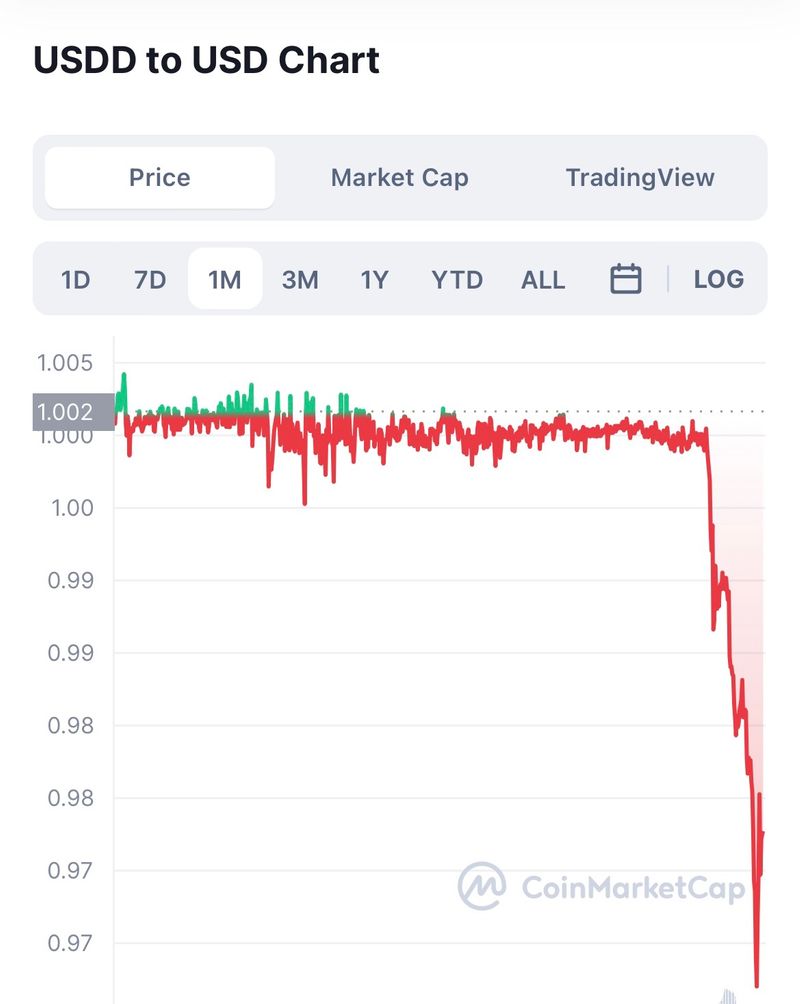Choose the 1M time range

pyautogui.click(x=225, y=279)
